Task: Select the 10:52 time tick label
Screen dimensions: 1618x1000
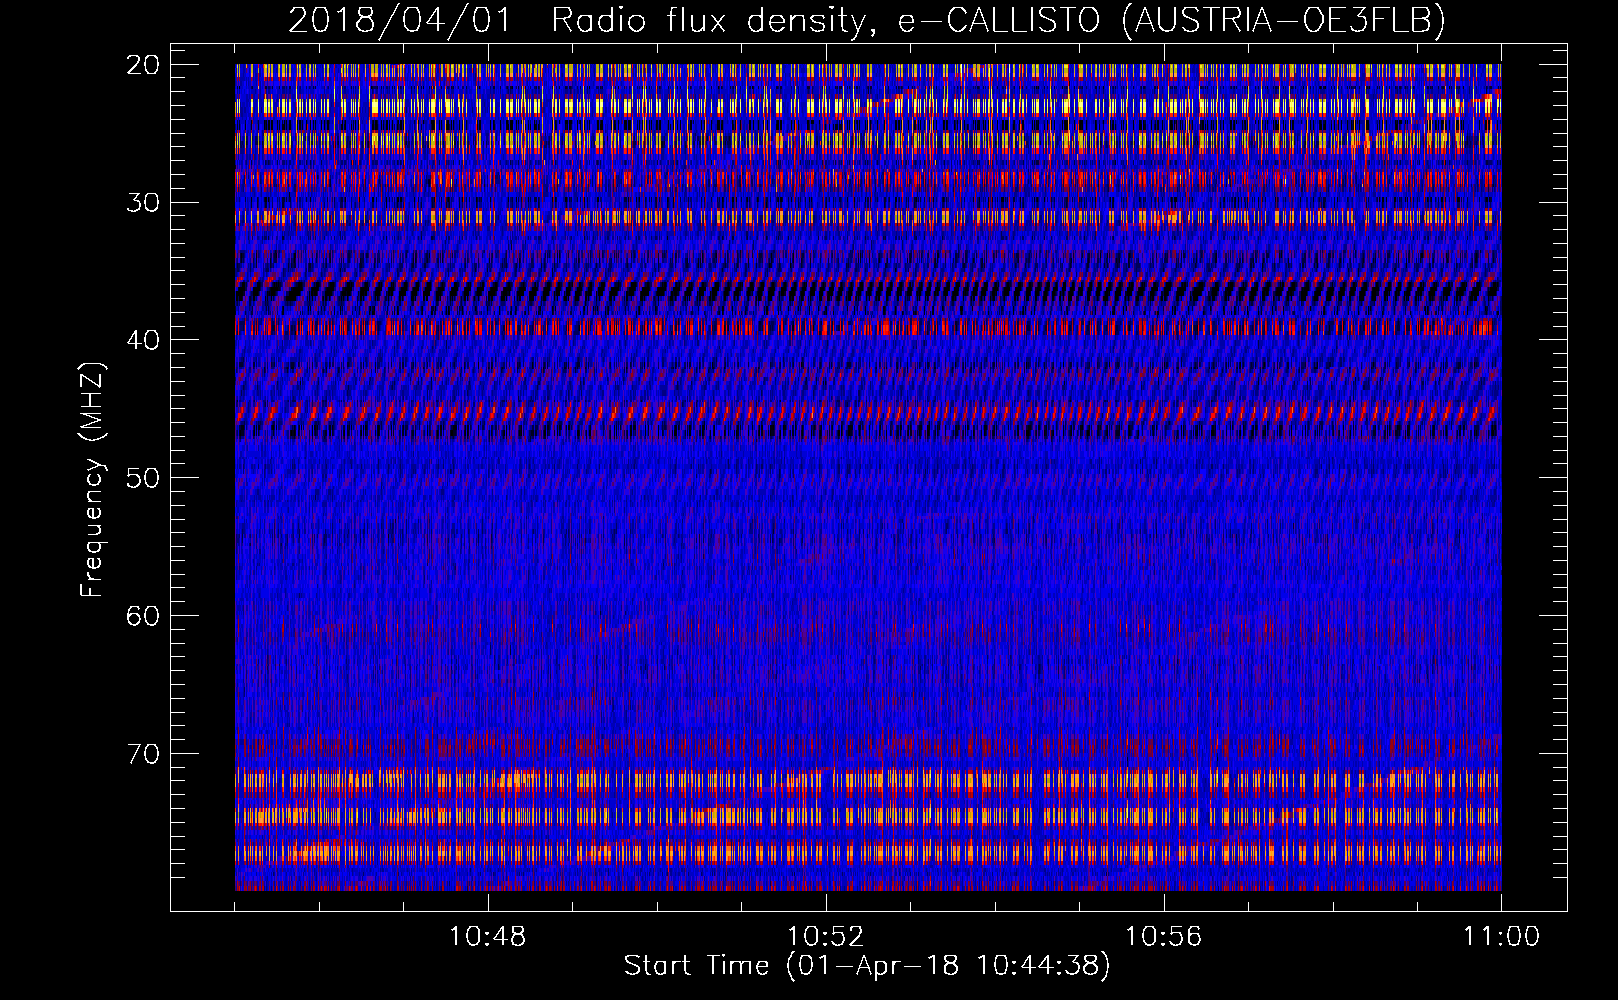Action: click(826, 937)
